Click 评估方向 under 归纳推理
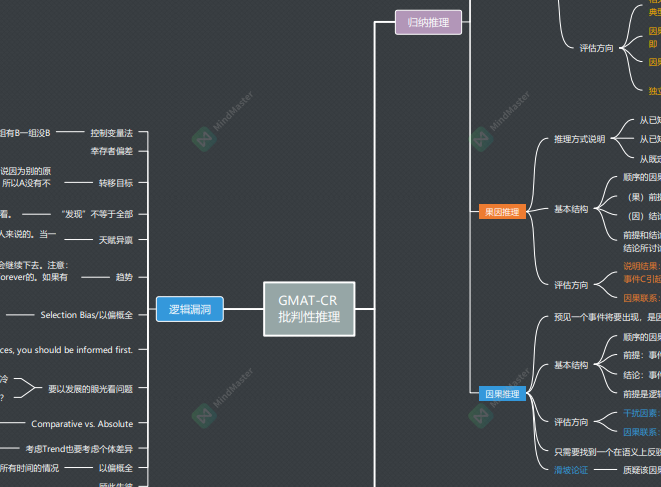The height and width of the screenshot is (487, 661). [596, 48]
